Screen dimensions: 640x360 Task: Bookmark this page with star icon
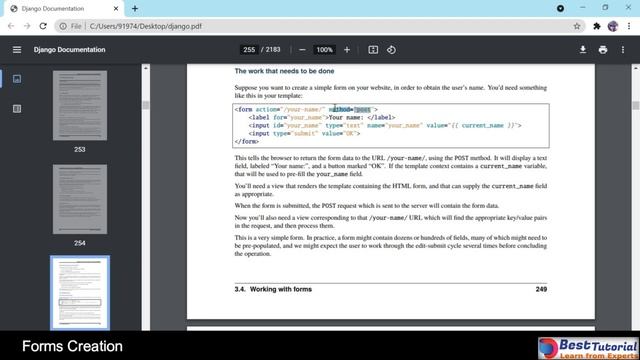[x=577, y=26]
